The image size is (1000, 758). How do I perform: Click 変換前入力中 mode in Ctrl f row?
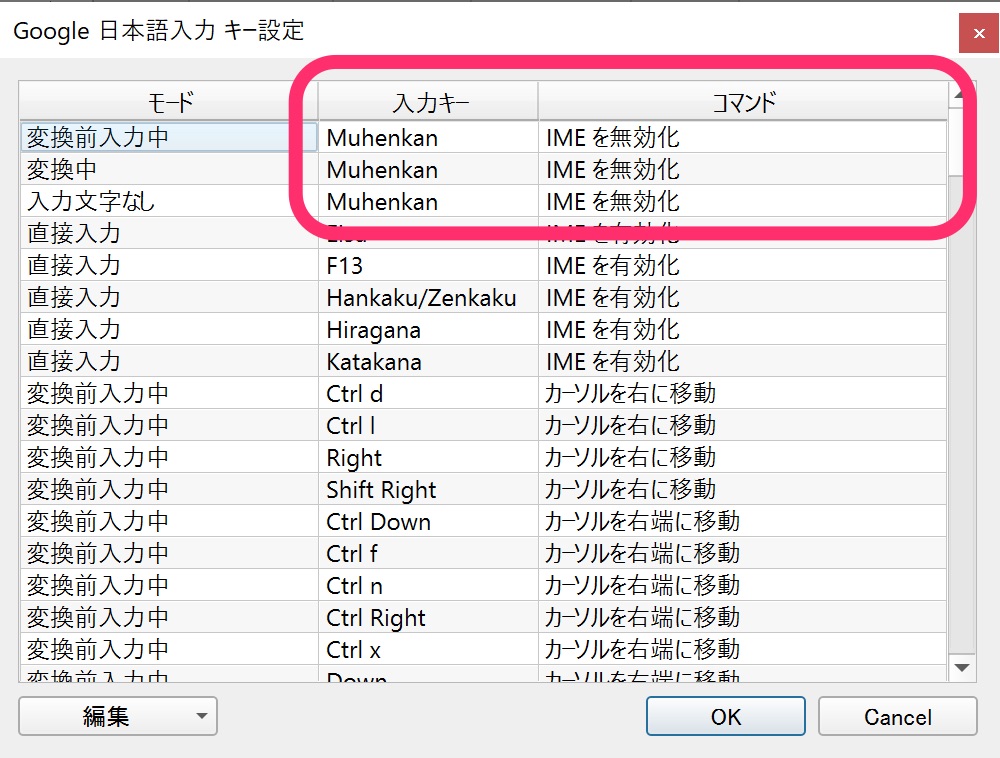169,553
